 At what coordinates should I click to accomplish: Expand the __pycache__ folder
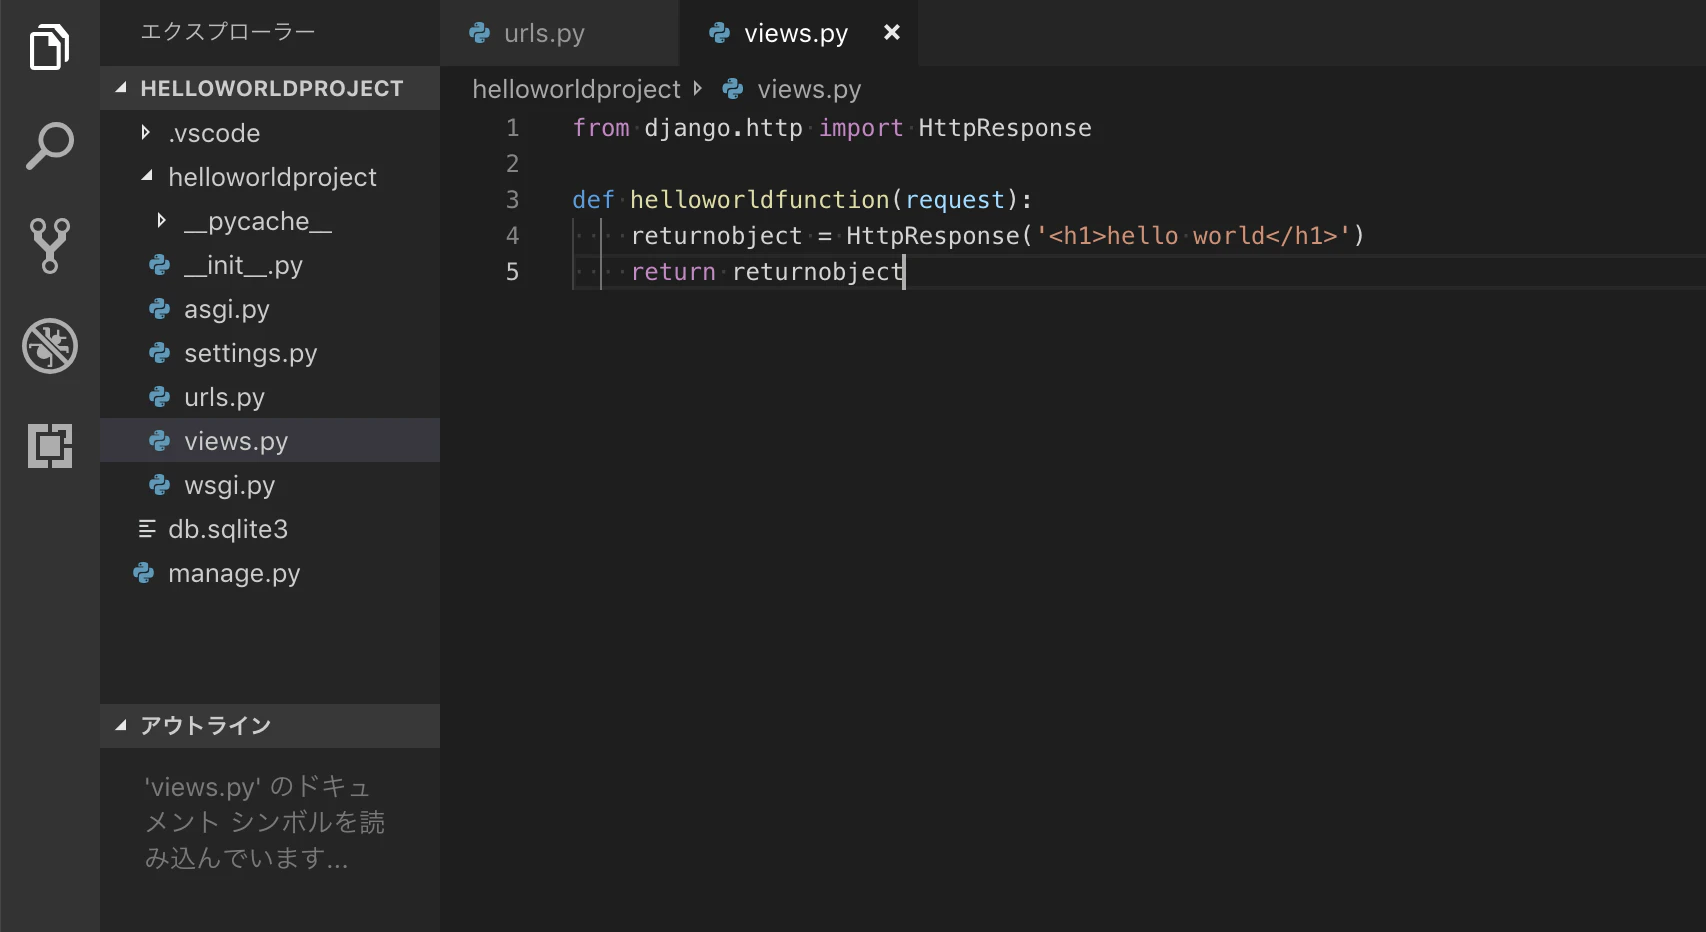point(161,220)
